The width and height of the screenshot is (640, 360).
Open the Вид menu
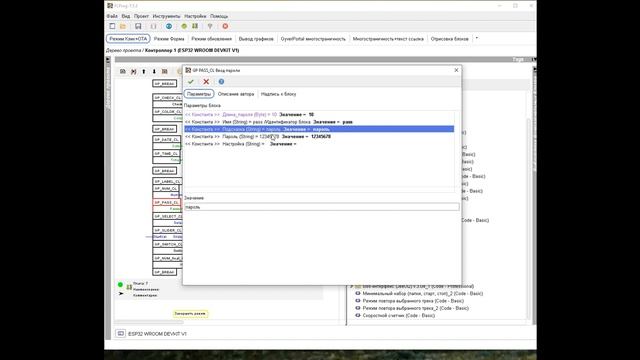click(126, 16)
